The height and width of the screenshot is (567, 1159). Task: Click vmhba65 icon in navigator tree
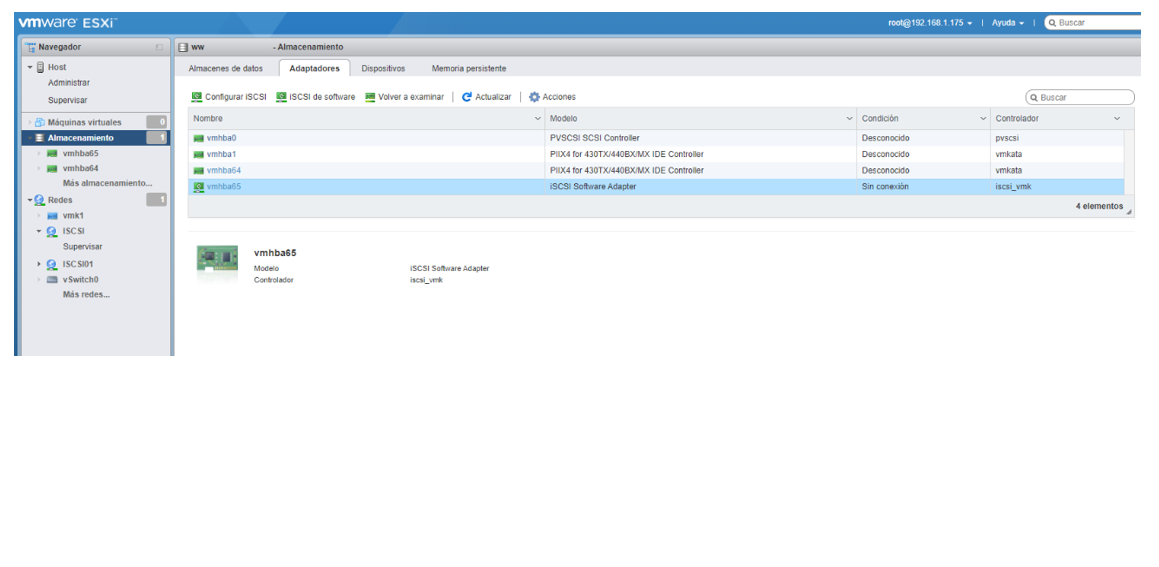point(52,153)
